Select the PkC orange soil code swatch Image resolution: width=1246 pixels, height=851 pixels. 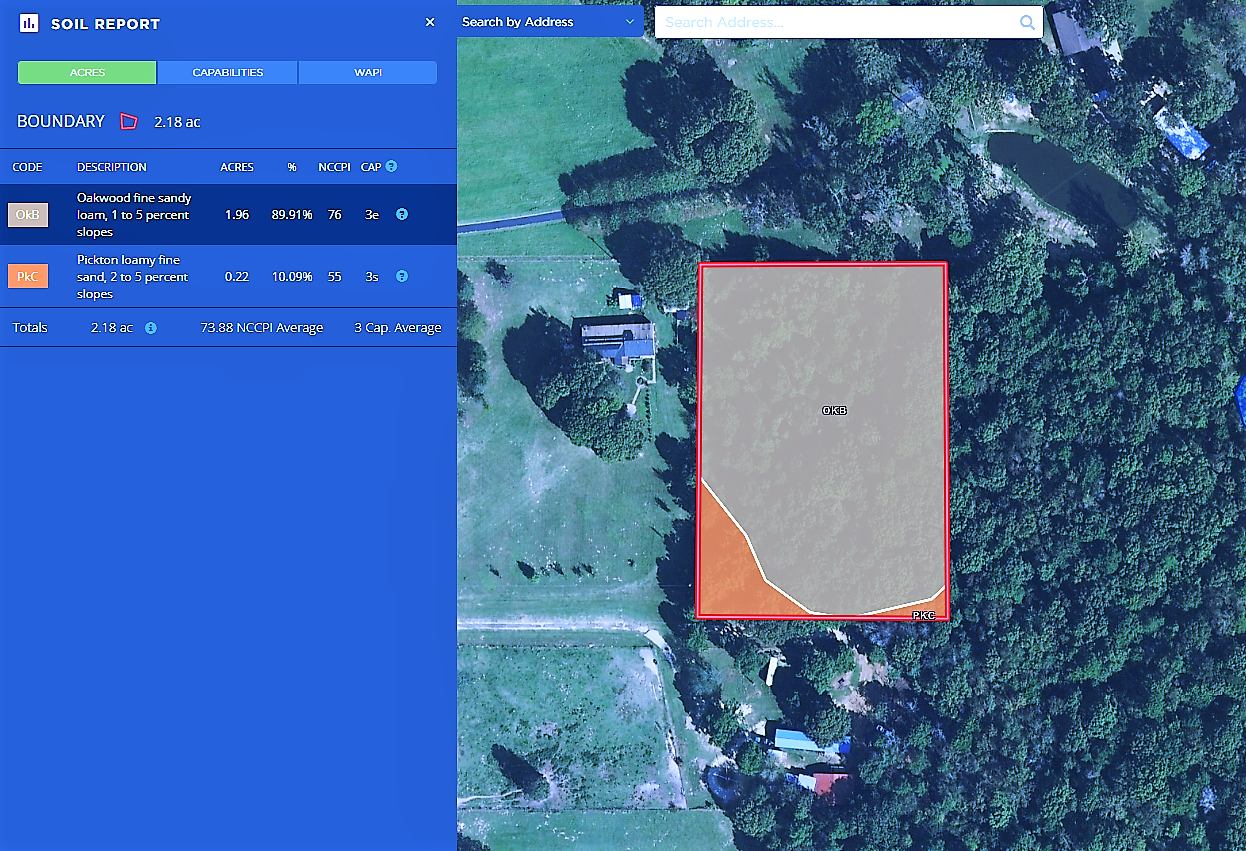click(x=28, y=276)
